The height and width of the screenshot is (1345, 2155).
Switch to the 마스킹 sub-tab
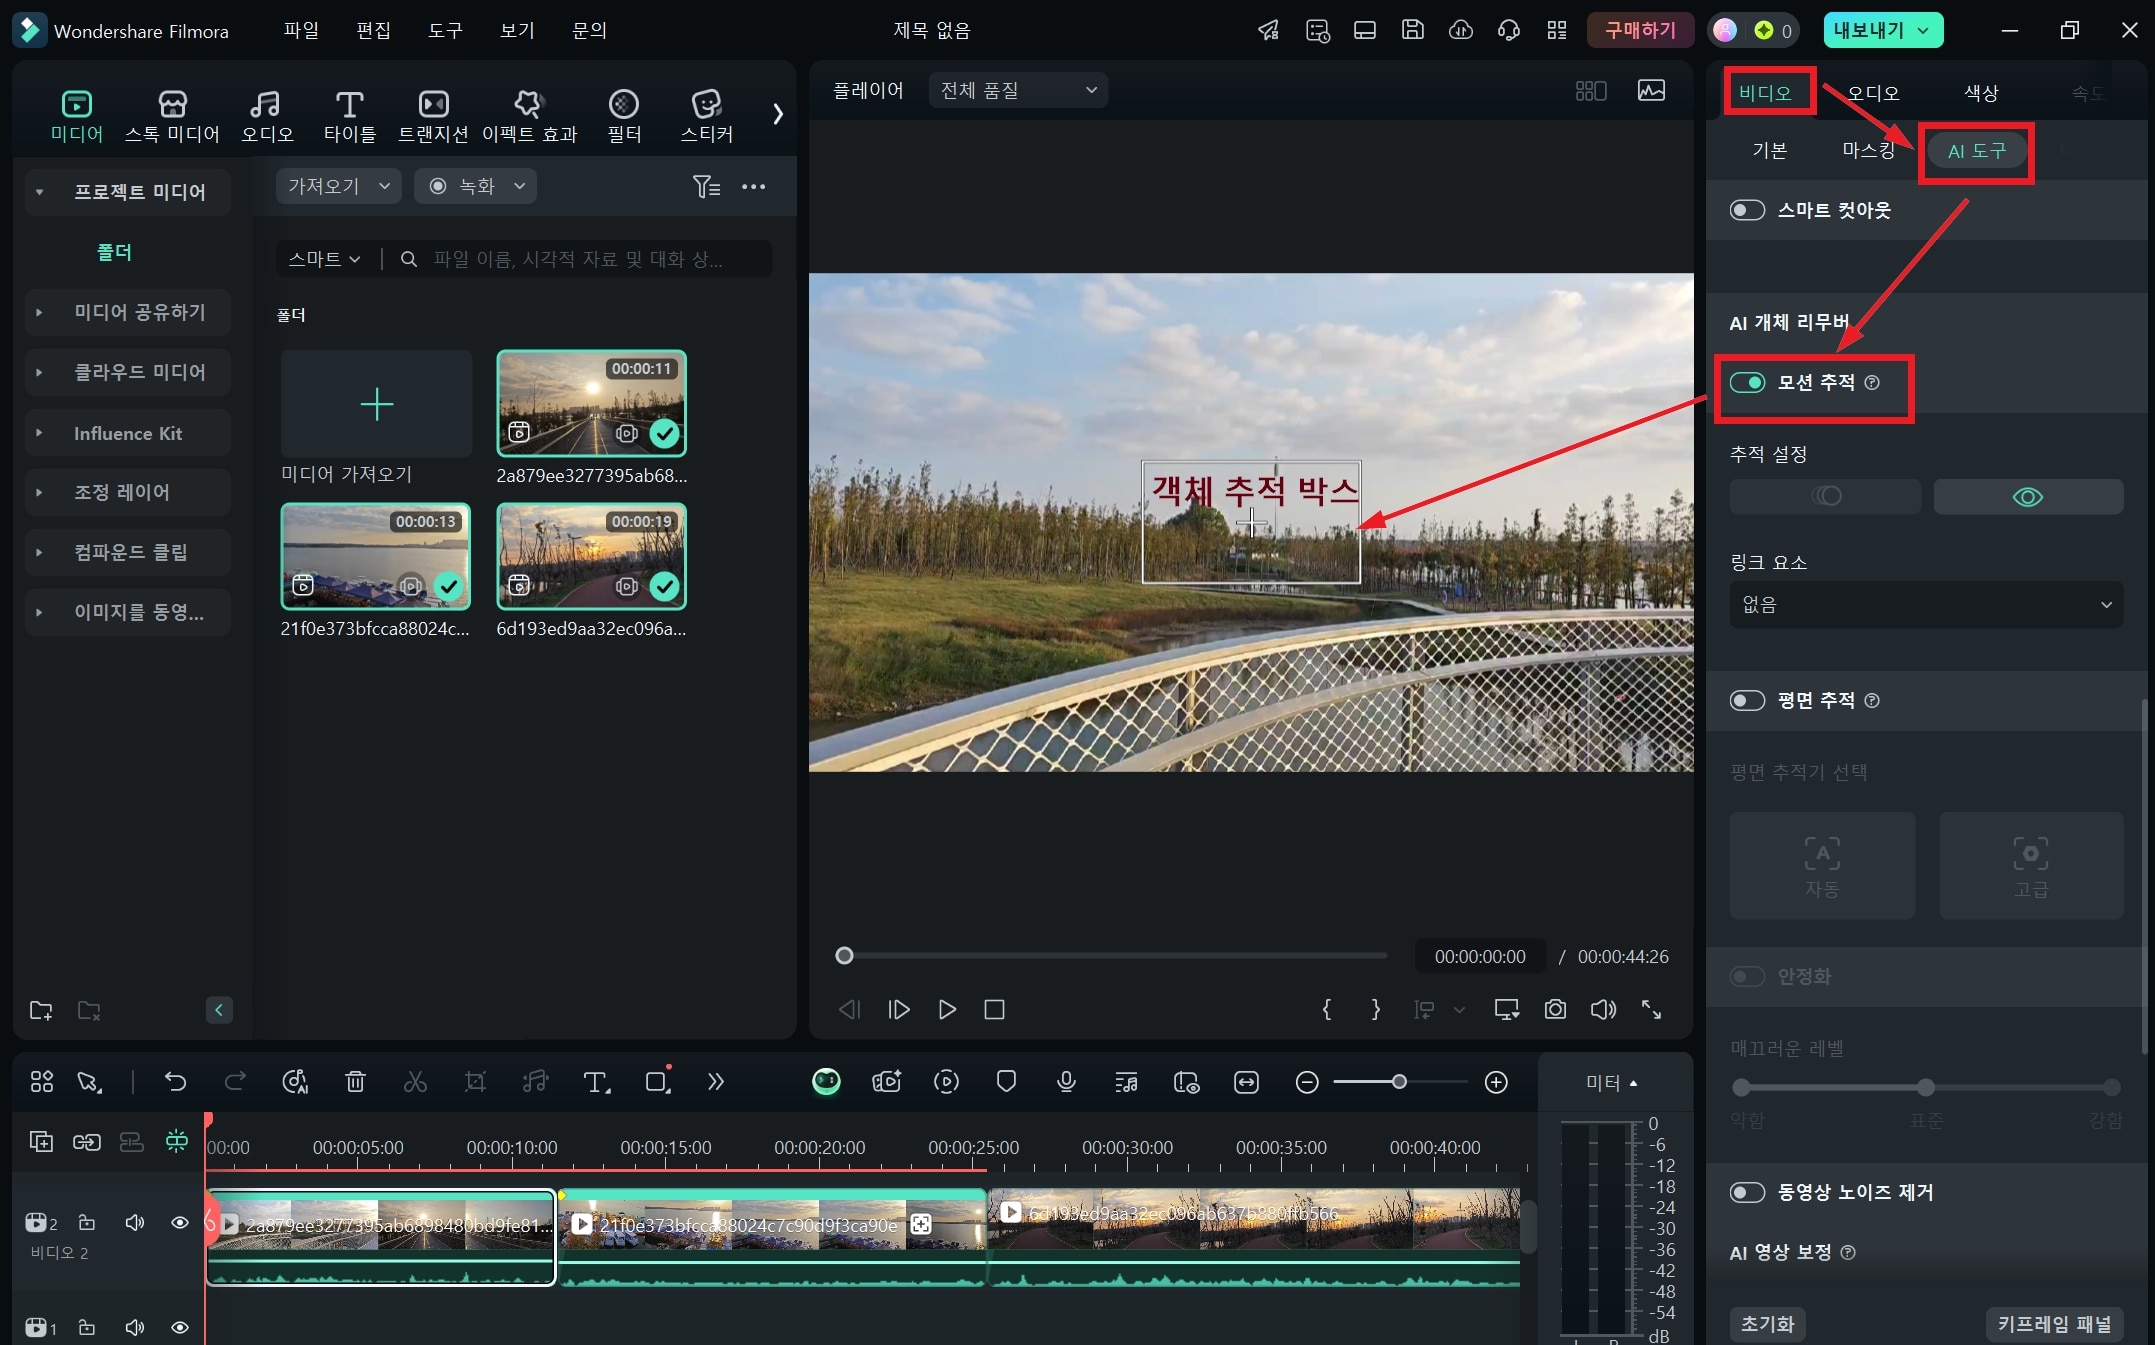pos(1867,150)
